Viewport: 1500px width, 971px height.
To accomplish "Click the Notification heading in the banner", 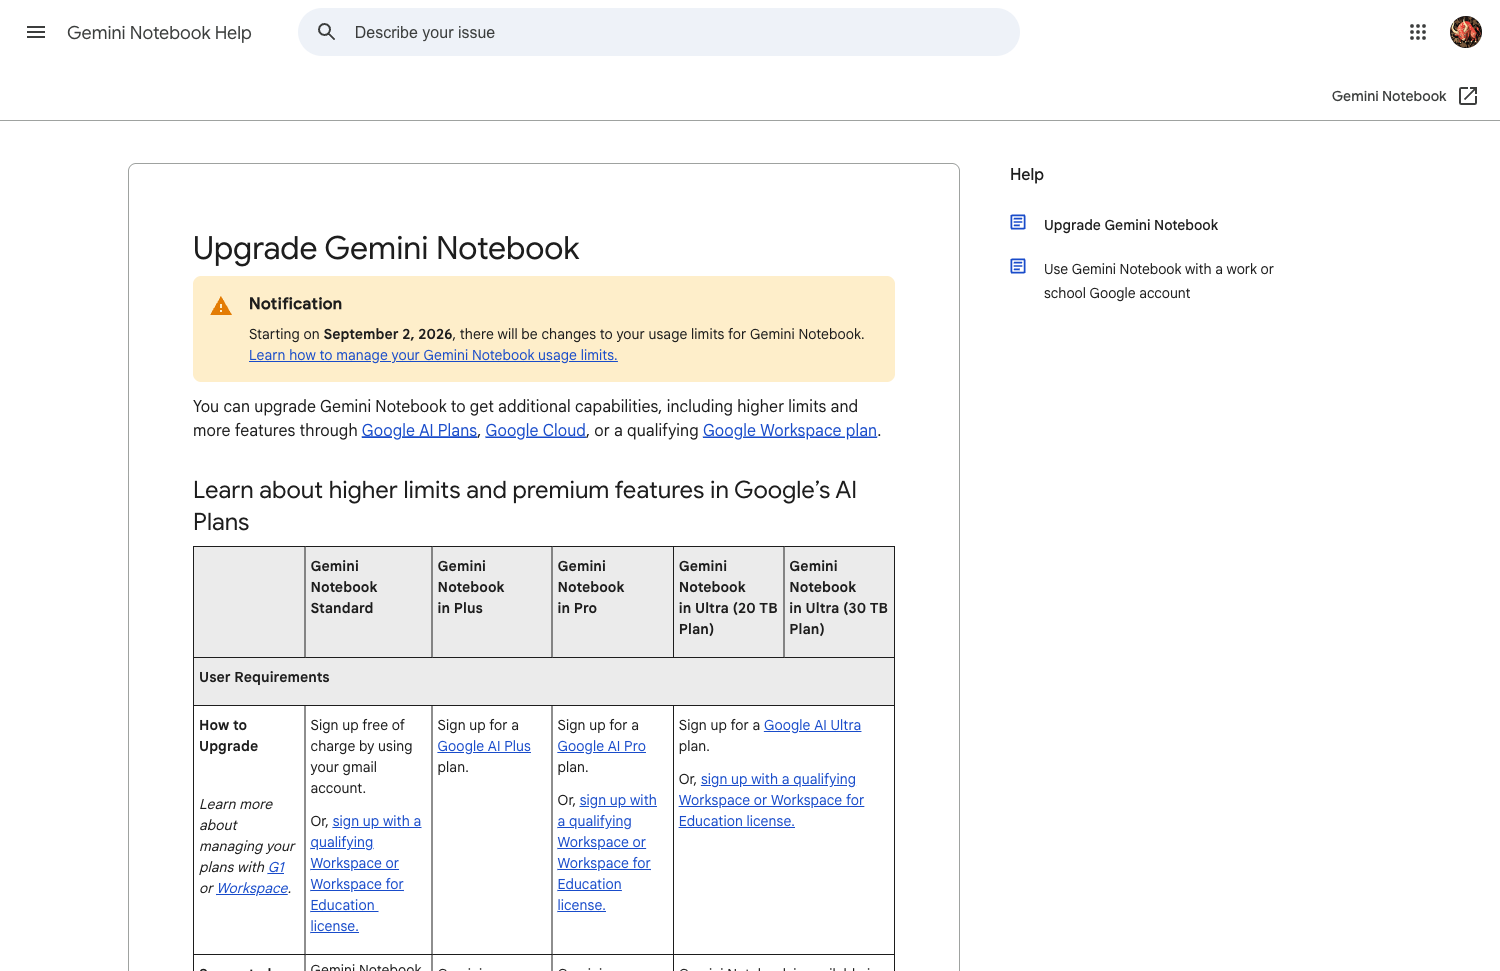I will click(x=295, y=303).
